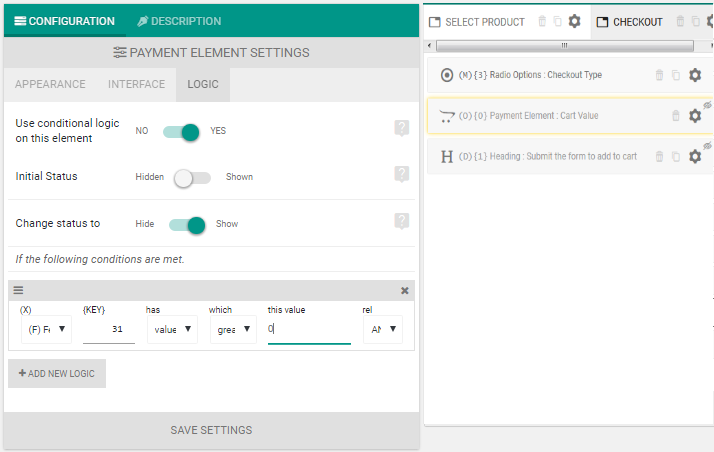Toggle the Initial Status hidden/shown switch
Image resolution: width=714 pixels, height=452 pixels.
click(x=192, y=178)
